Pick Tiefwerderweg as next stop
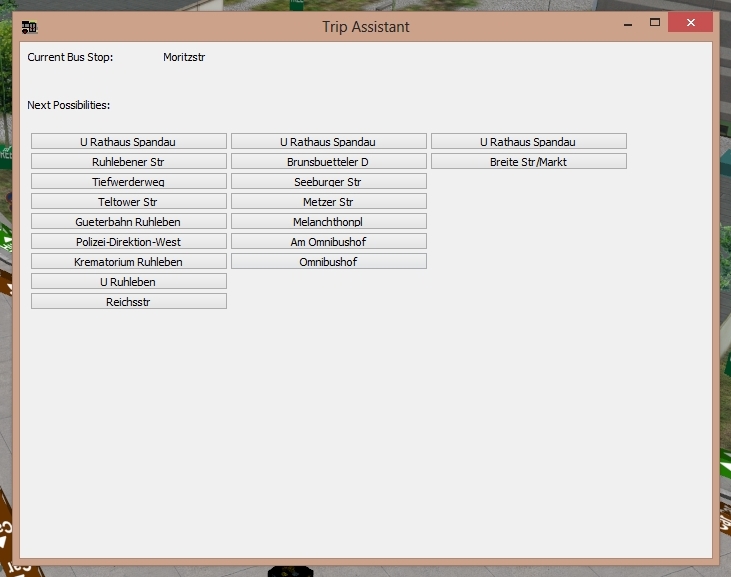The image size is (731, 577). [128, 182]
